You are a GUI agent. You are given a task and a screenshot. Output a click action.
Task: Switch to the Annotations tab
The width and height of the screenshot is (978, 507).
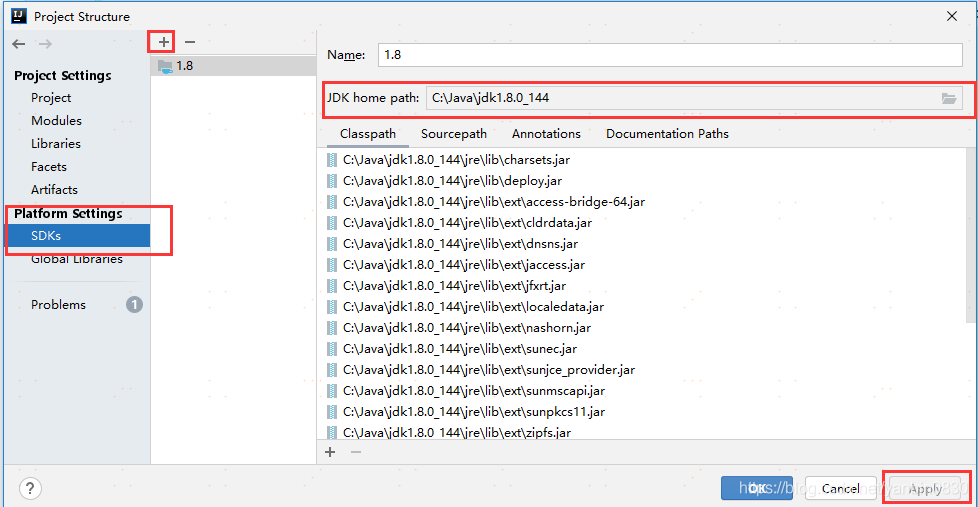point(546,133)
